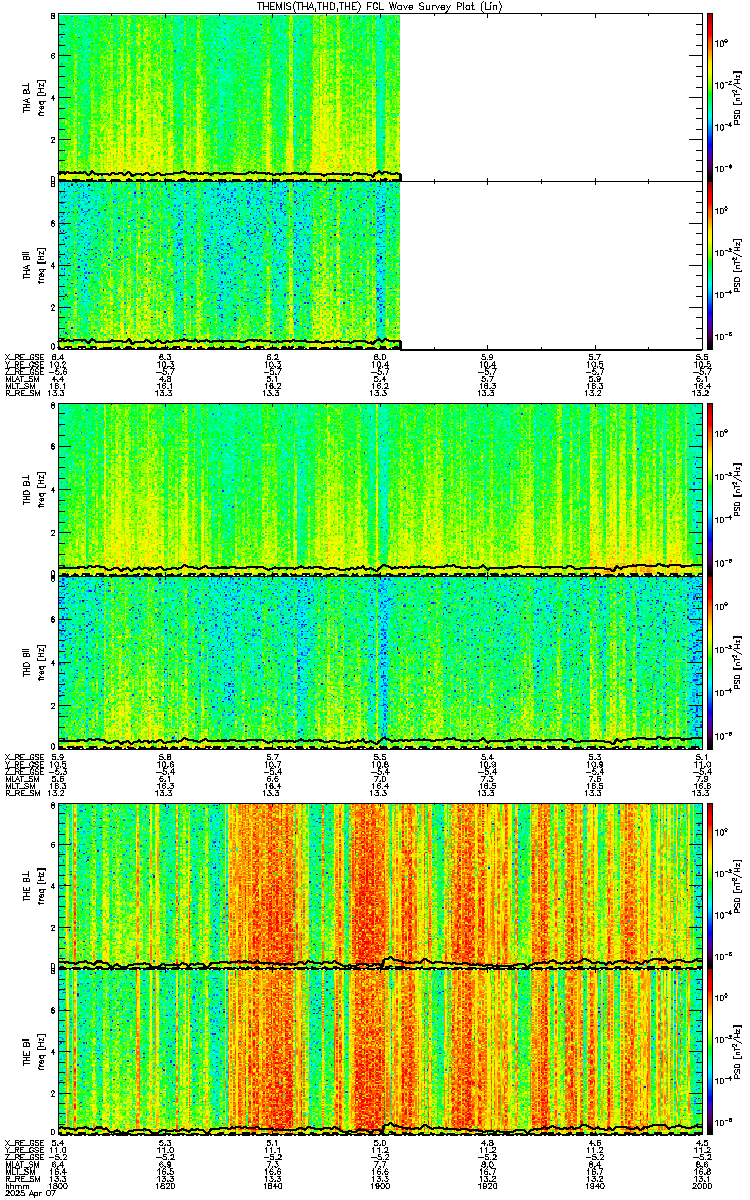750x1200 pixels.
Task: Click the MLT_SM row label under THA panels
Action: tap(20, 385)
